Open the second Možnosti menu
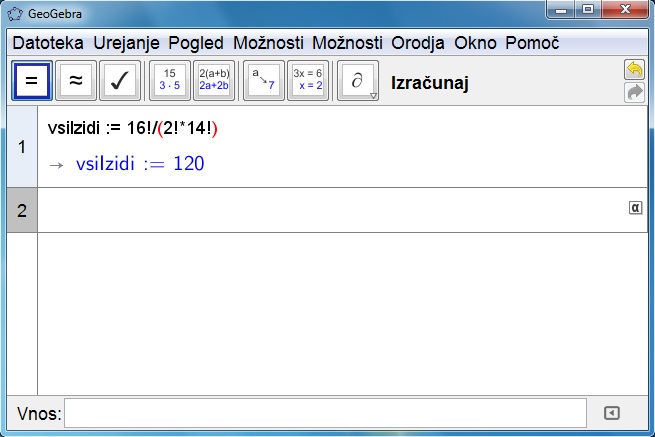 pyautogui.click(x=347, y=43)
